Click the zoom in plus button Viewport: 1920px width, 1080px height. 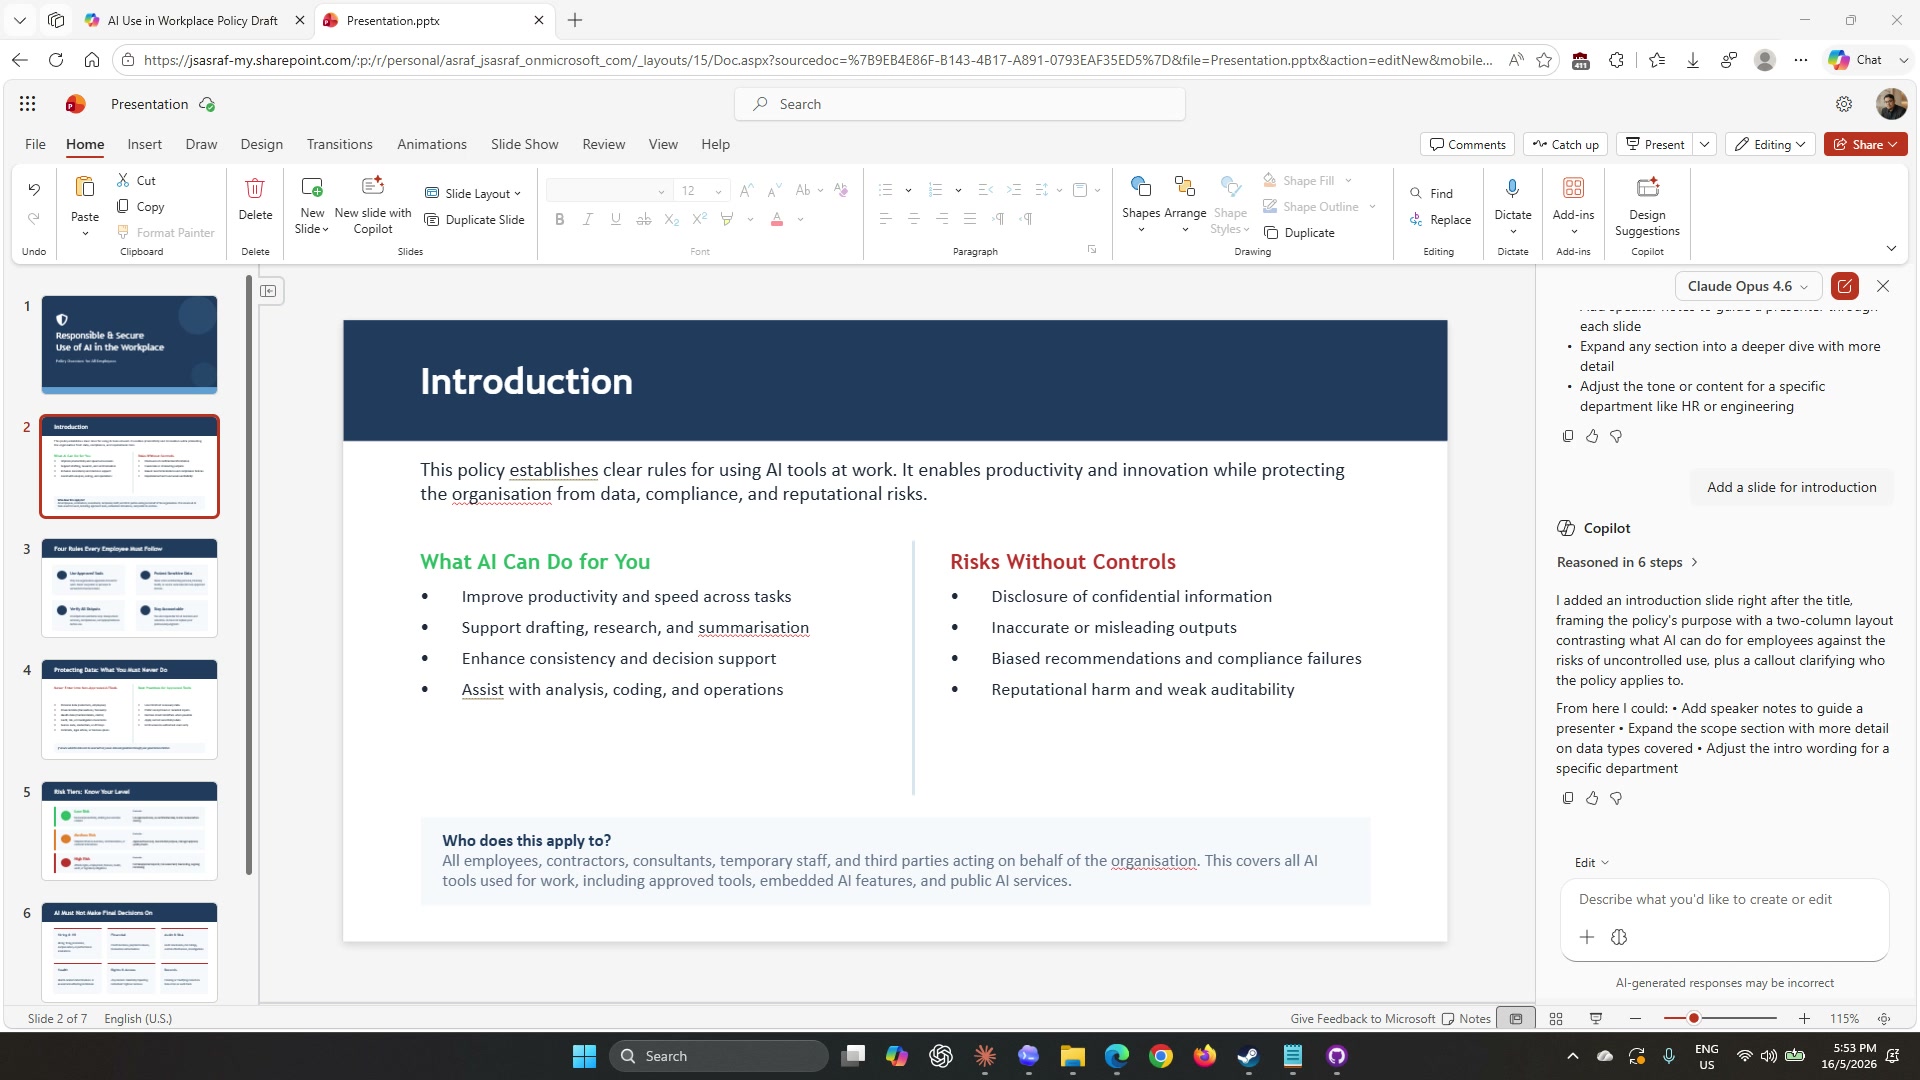[x=1804, y=1019]
